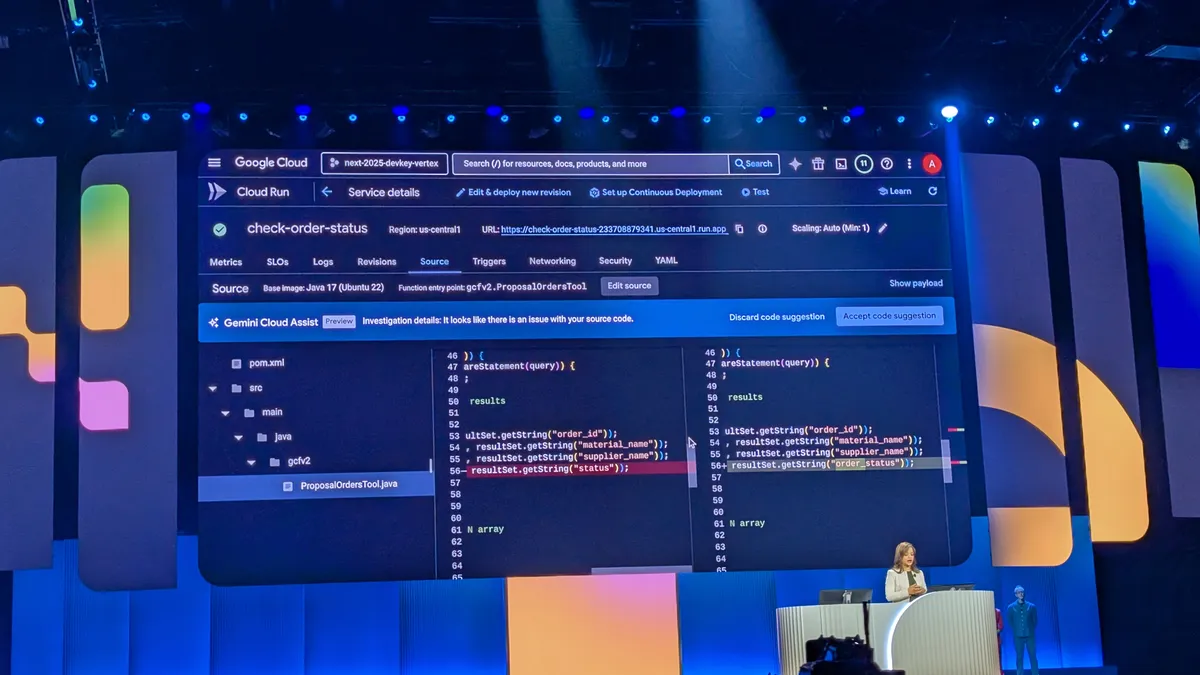Switch to the Triggers tab
Screen dimensions: 1200x675
click(x=489, y=262)
